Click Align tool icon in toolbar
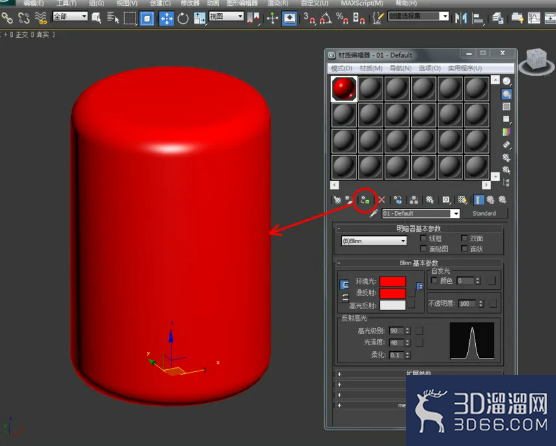Image resolution: width=556 pixels, height=446 pixels. [478, 18]
